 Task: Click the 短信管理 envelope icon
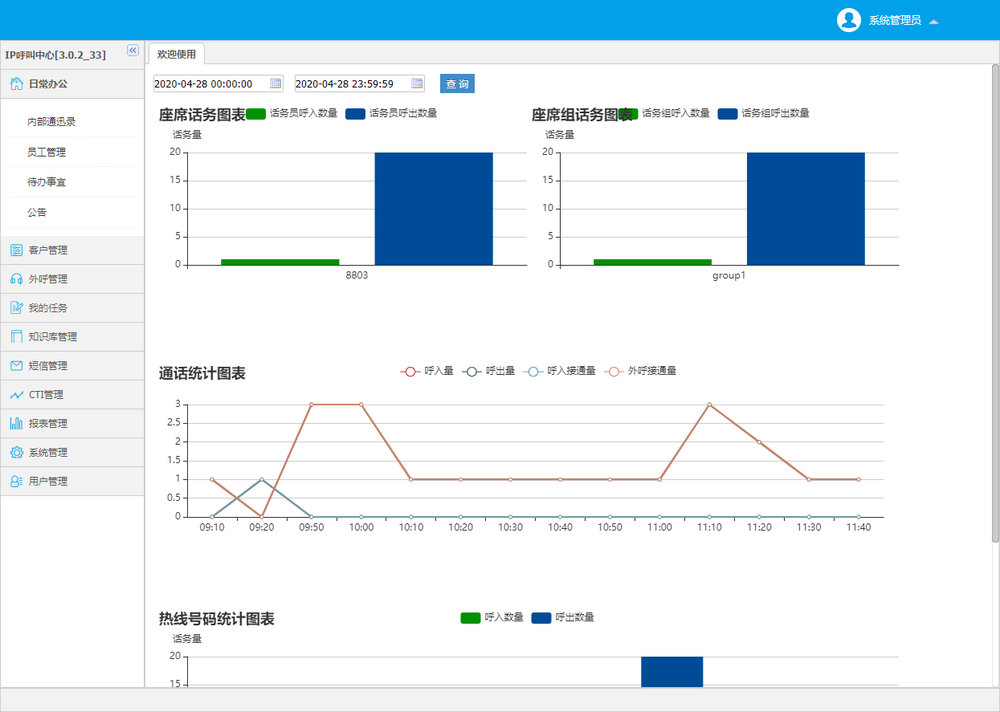[16, 366]
